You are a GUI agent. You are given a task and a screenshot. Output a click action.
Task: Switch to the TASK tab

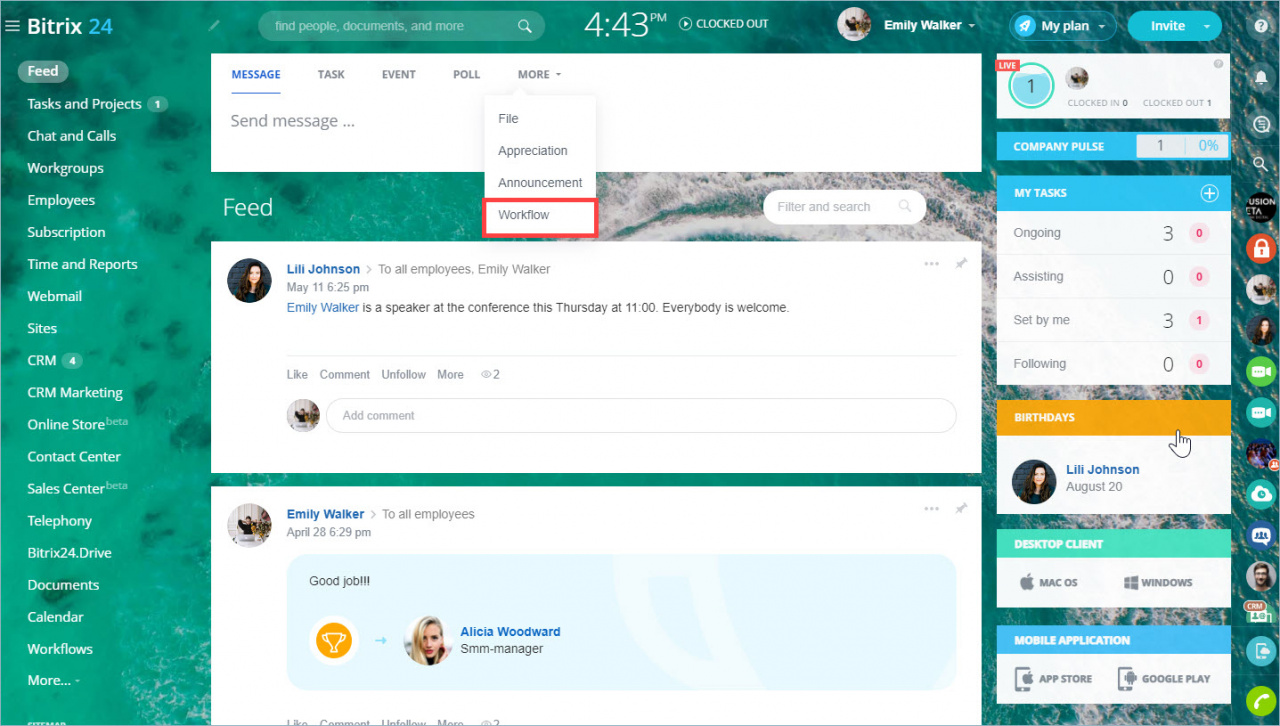pyautogui.click(x=331, y=75)
